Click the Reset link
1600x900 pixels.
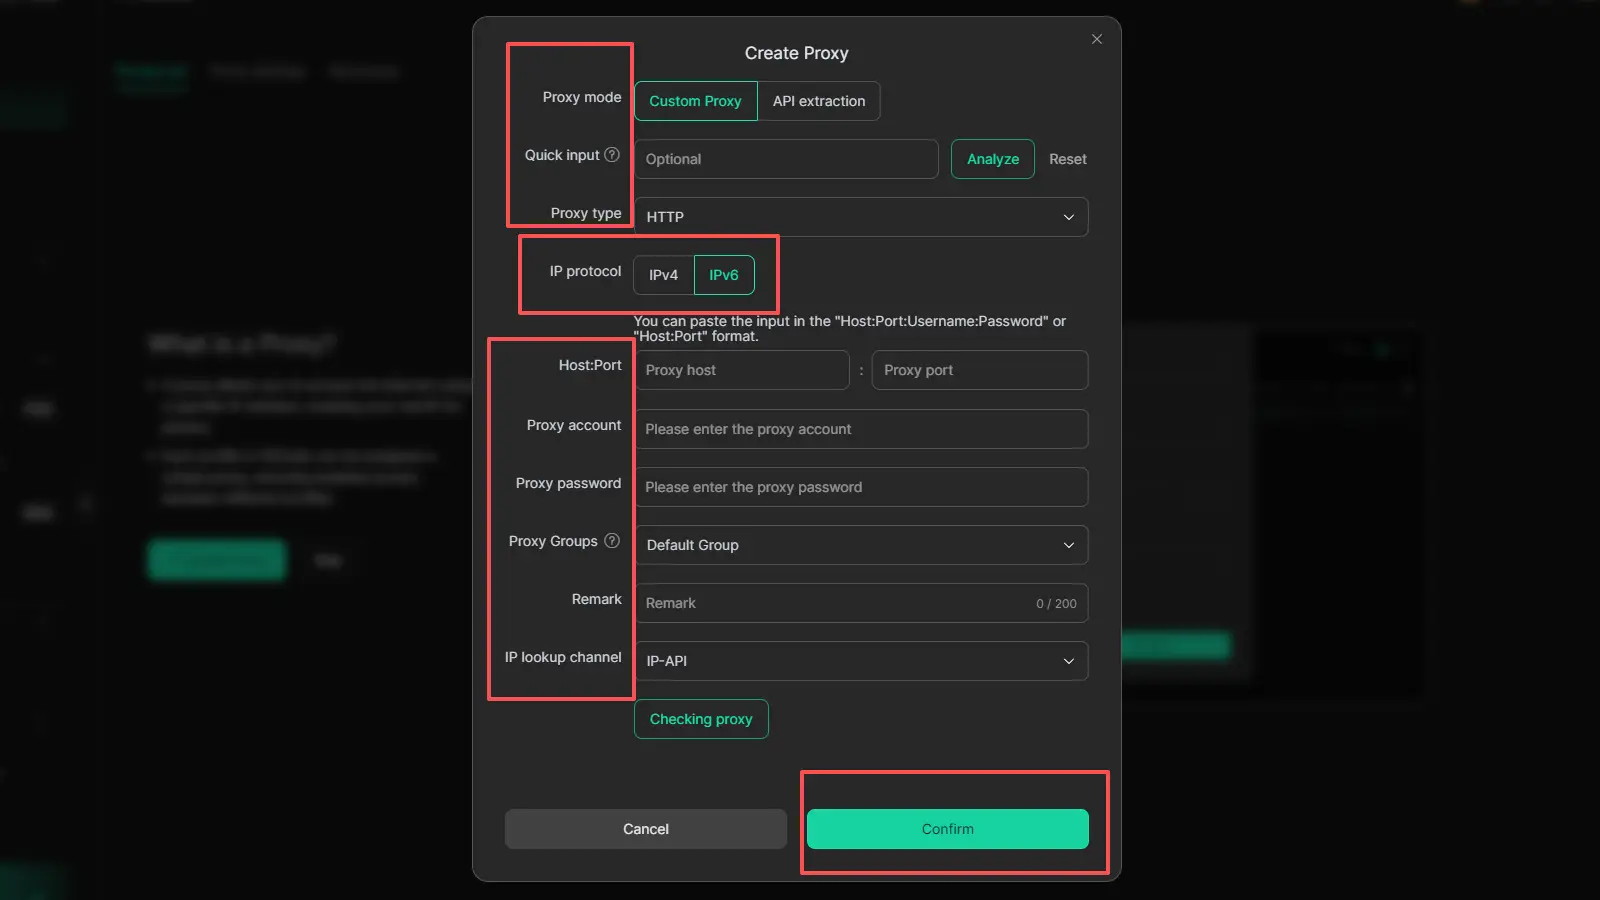(1067, 159)
